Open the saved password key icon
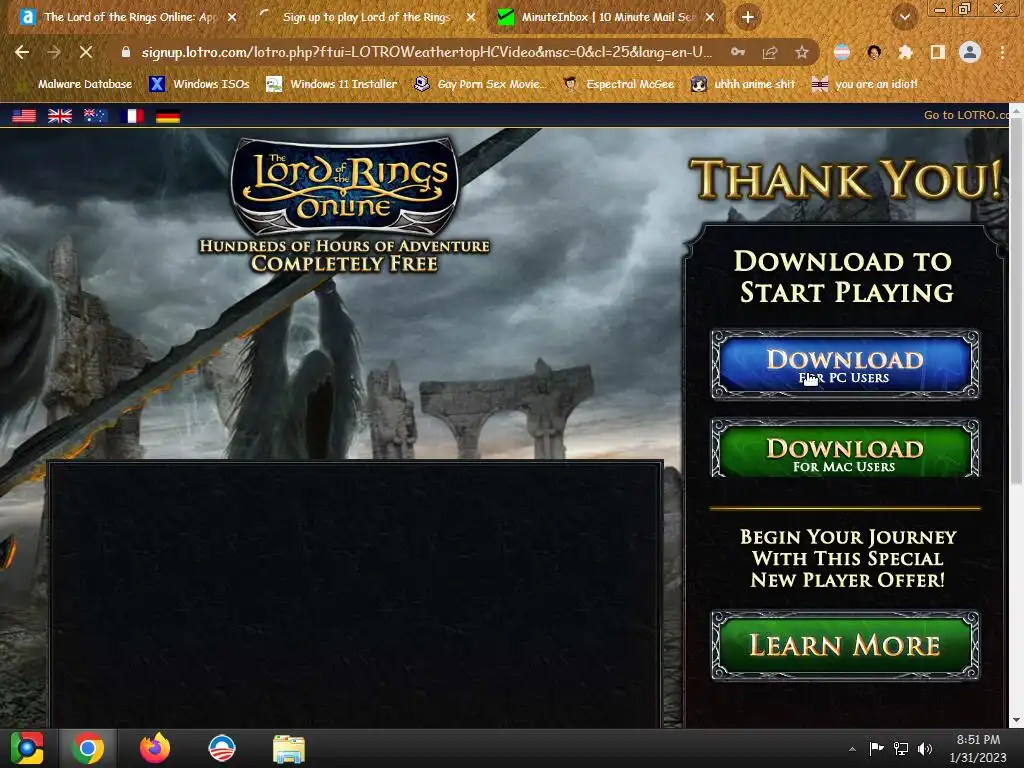 (x=738, y=52)
